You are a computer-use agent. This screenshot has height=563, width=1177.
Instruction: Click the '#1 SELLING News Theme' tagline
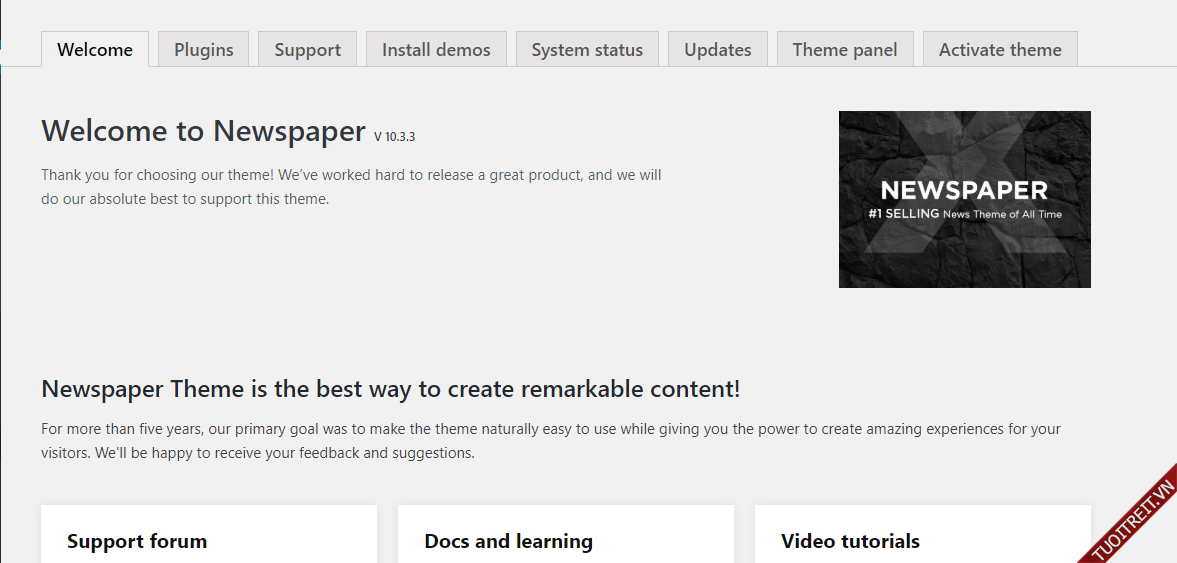pos(964,214)
